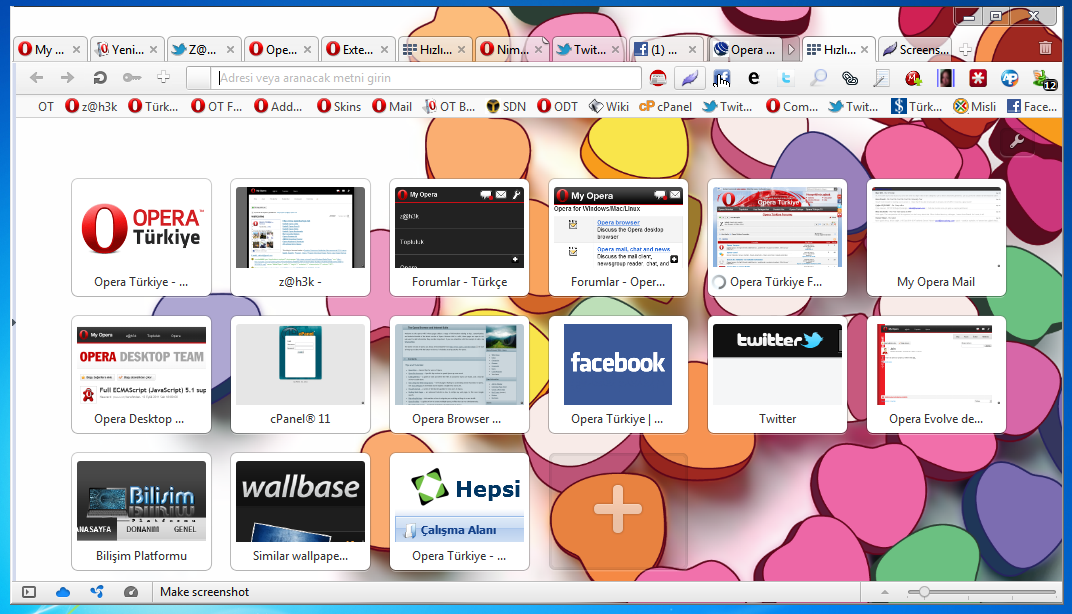Show more tabs with the tab bar arrow
Viewport: 1072px width, 614px height.
point(791,49)
